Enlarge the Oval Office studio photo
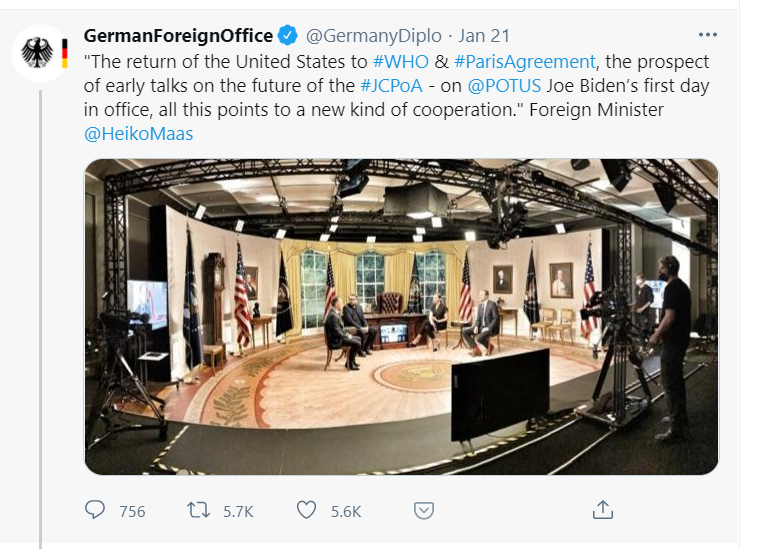 click(401, 316)
